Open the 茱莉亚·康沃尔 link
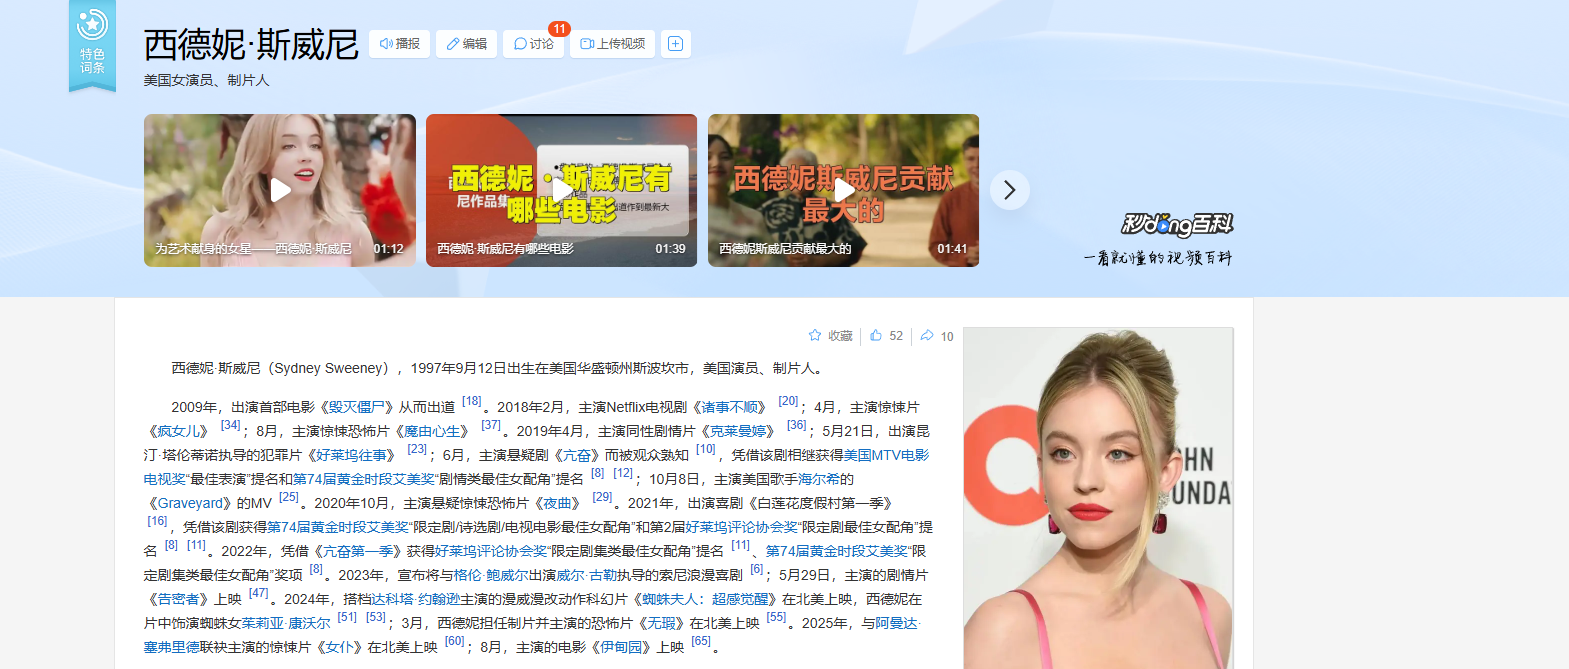 tap(286, 623)
